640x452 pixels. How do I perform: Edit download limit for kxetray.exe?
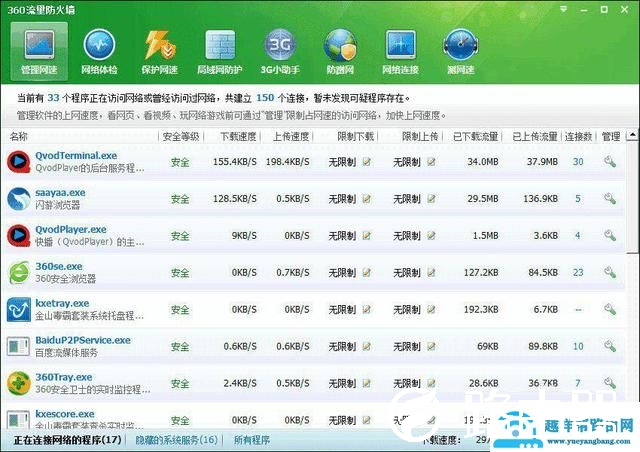367,309
